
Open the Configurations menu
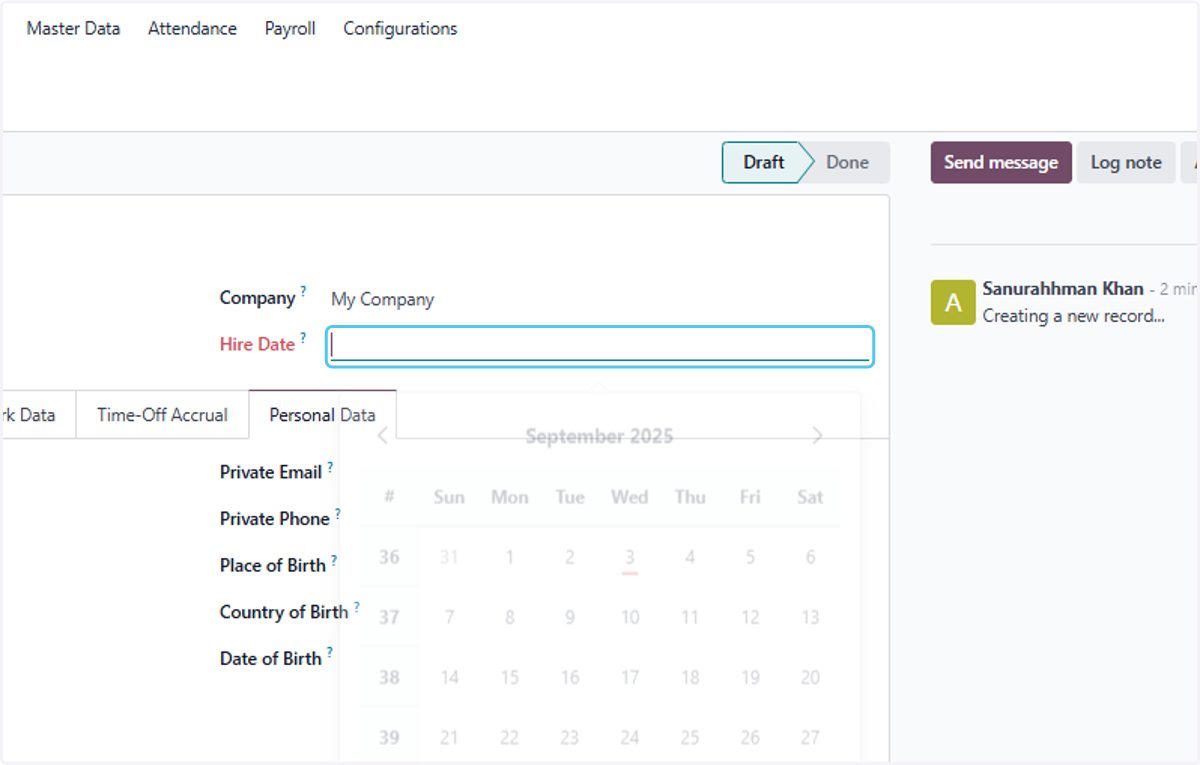click(x=400, y=29)
